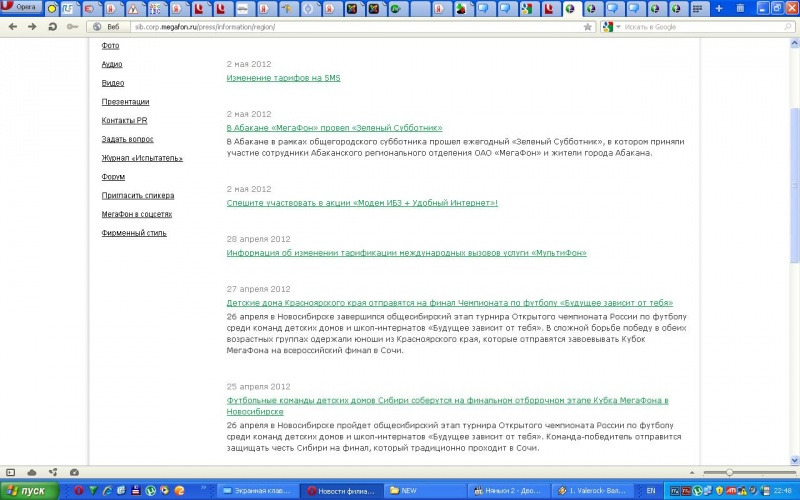
Task: Click the forward navigation arrow
Action: tap(32, 26)
